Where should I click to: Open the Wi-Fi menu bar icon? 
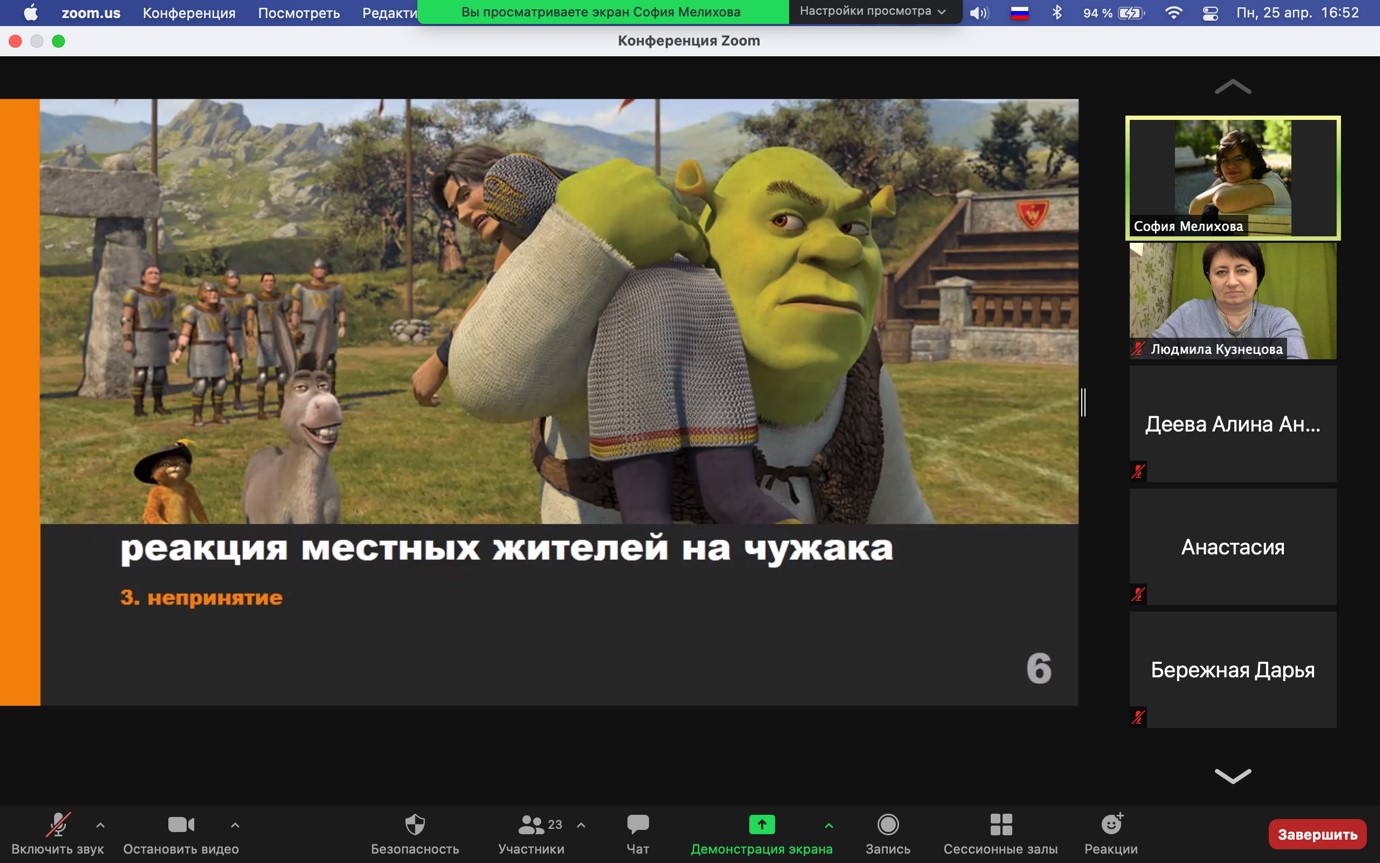[x=1174, y=13]
